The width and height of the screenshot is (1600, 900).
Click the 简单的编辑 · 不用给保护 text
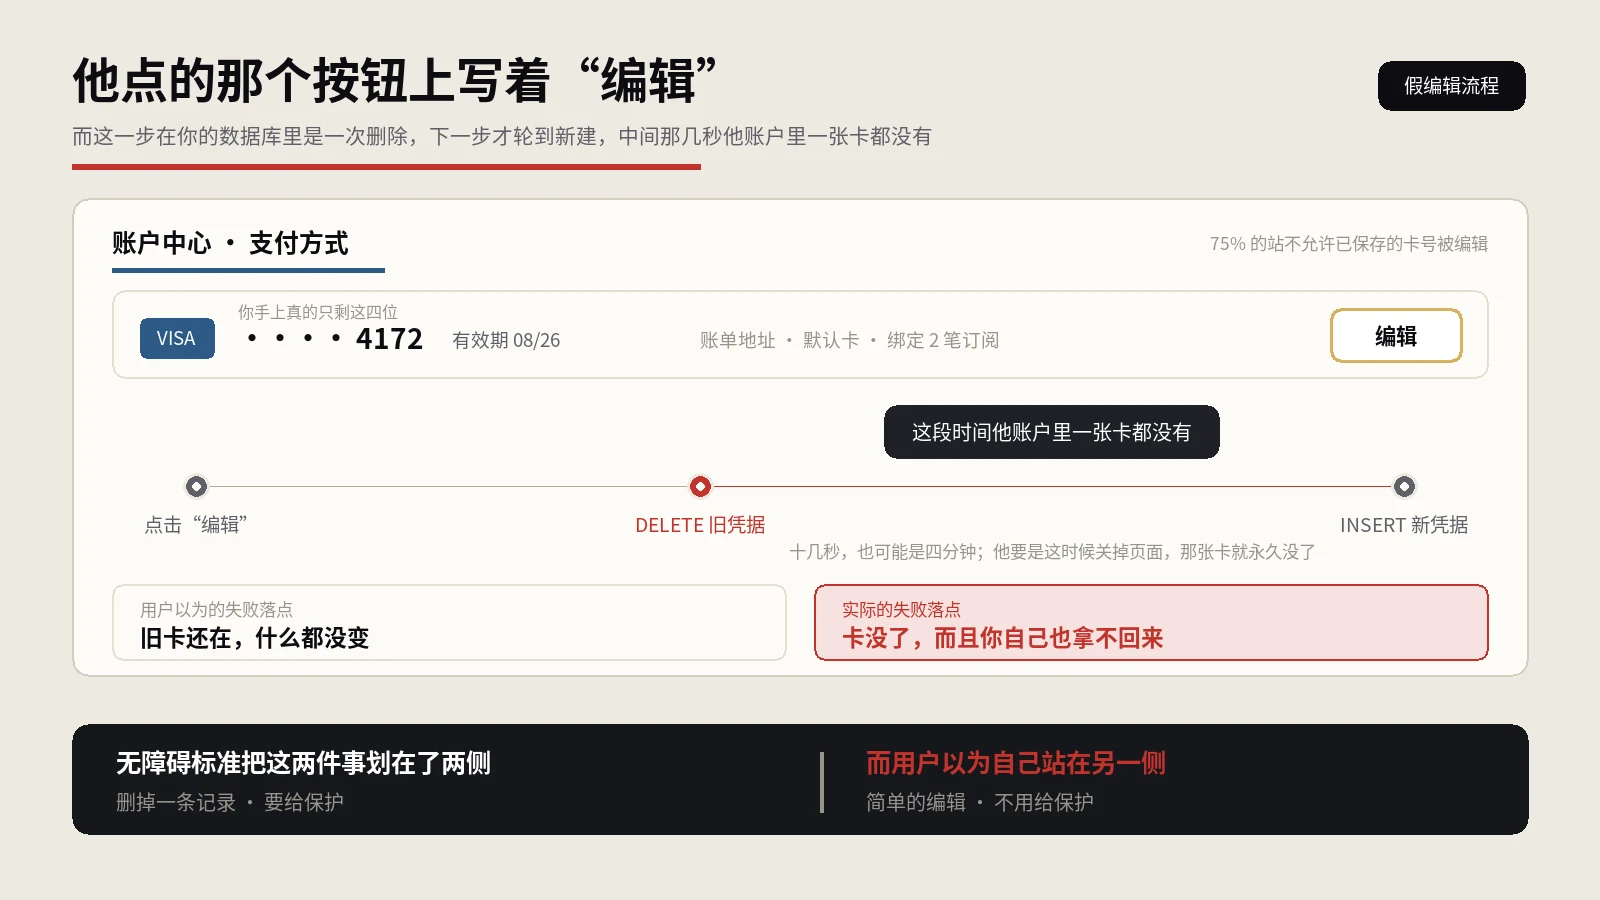pyautogui.click(x=980, y=802)
